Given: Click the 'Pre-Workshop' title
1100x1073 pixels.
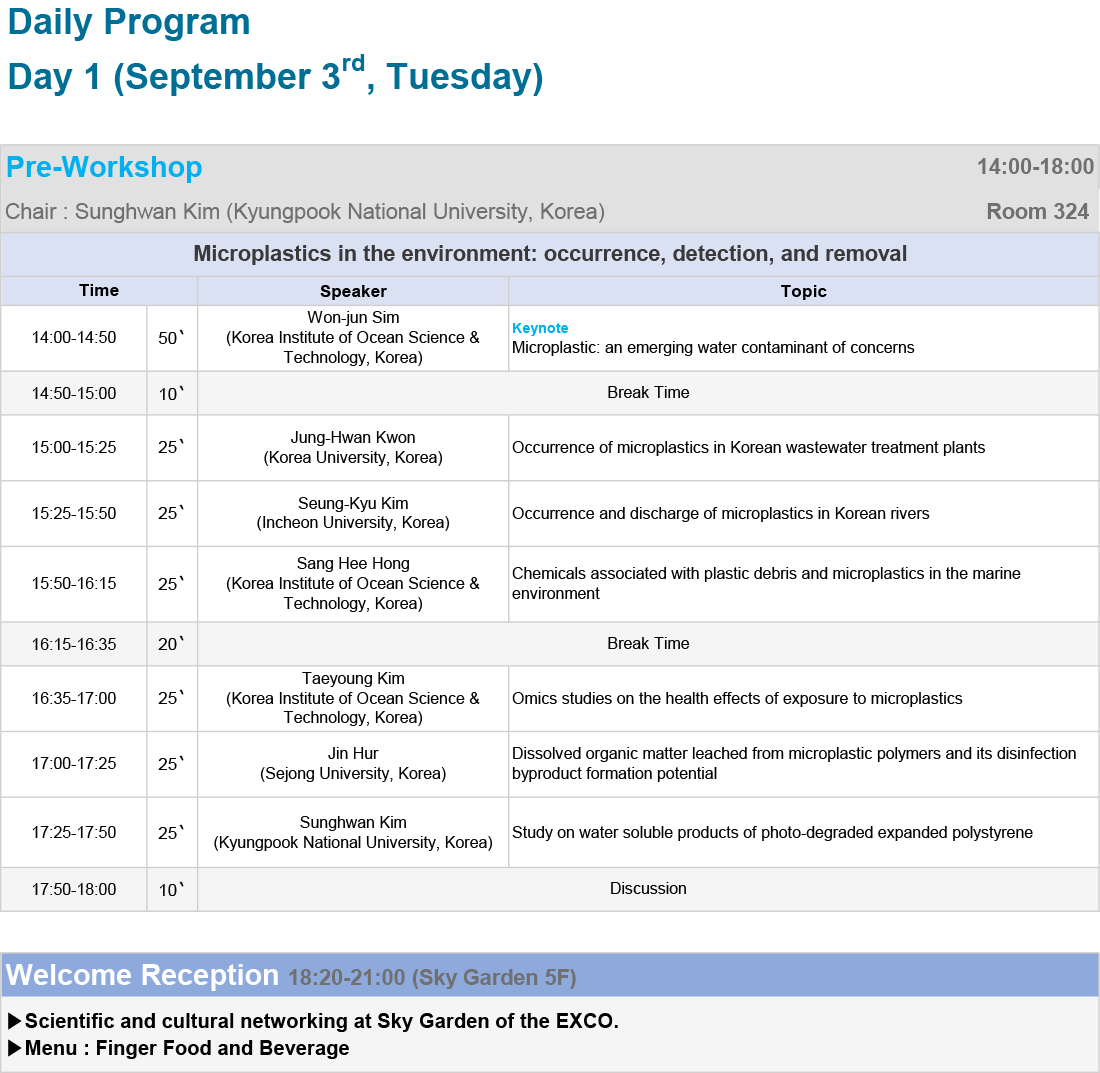Looking at the screenshot, I should pos(104,167).
